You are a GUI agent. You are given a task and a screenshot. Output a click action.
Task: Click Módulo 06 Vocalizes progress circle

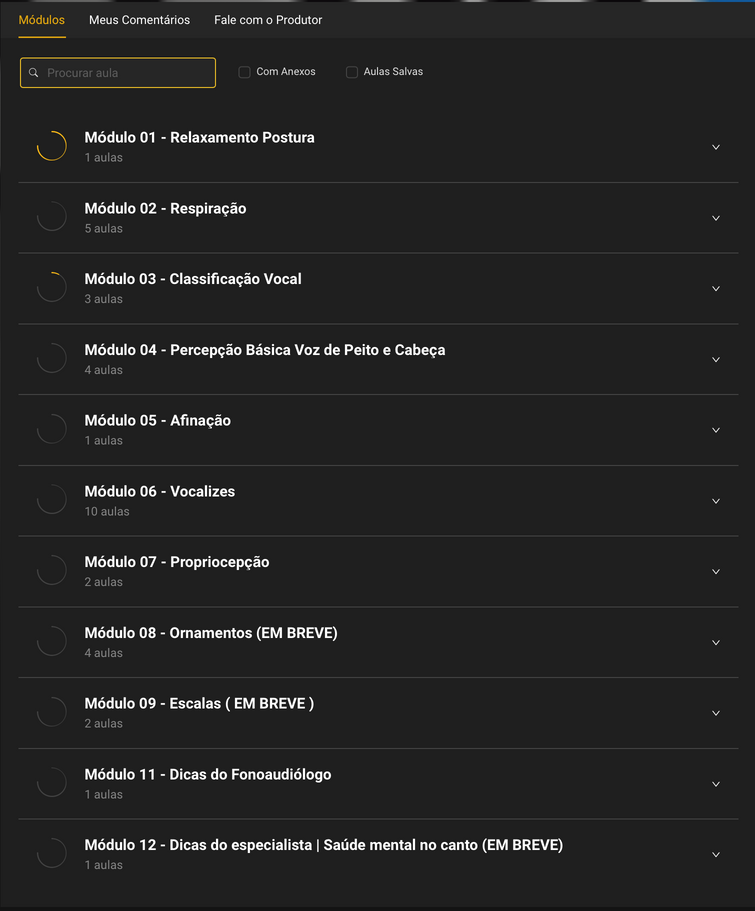[x=52, y=500]
